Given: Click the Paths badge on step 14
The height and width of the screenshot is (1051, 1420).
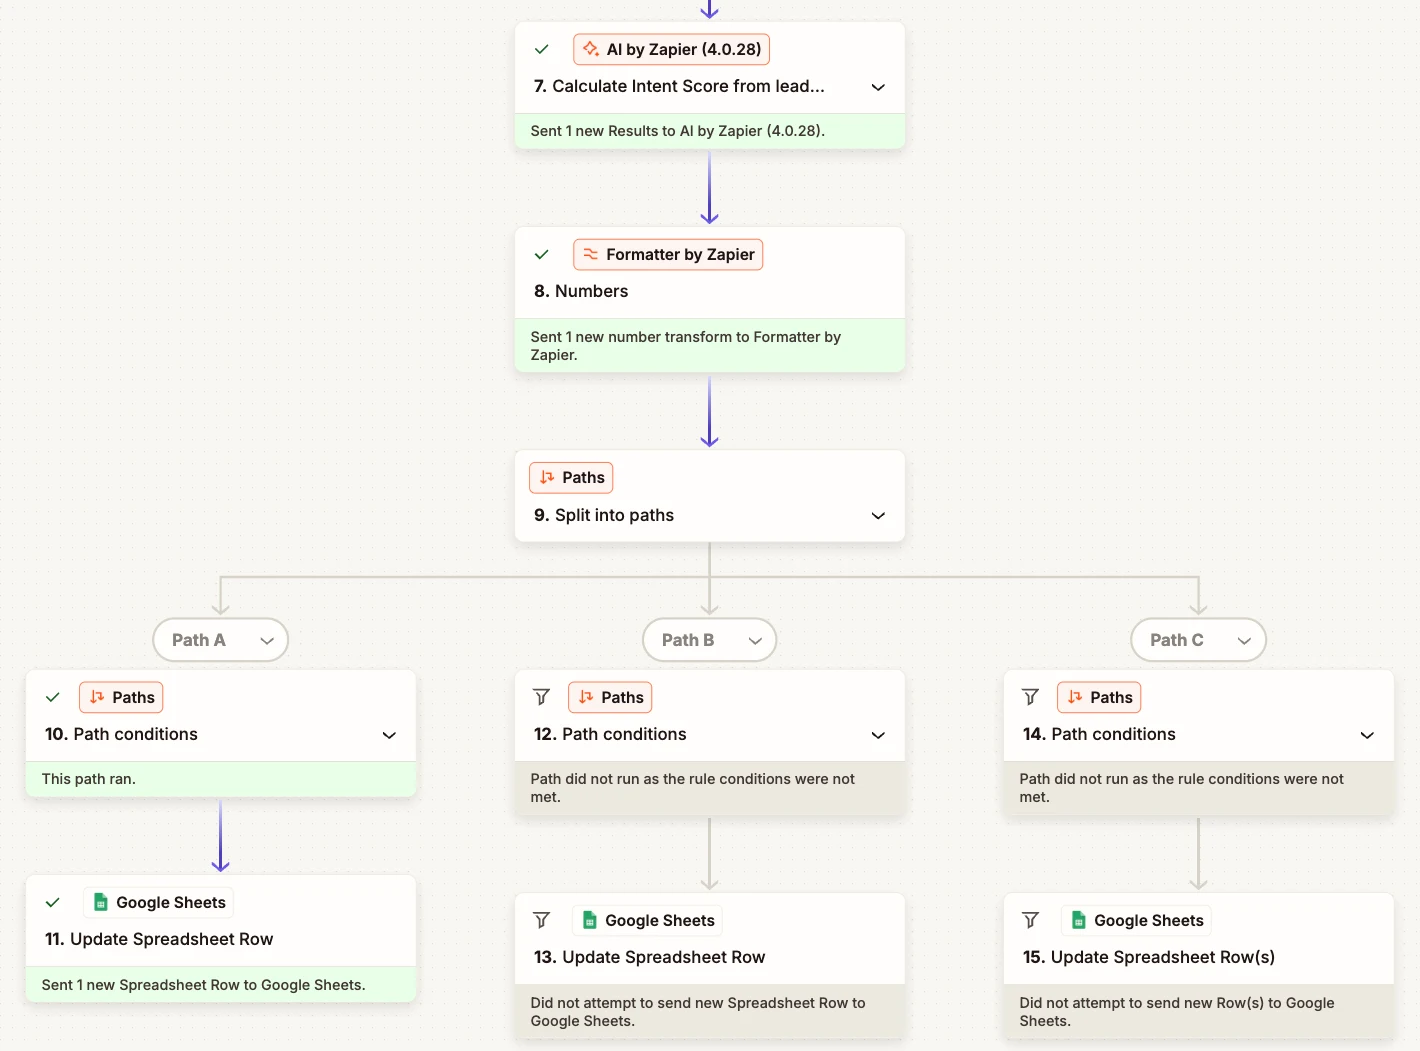Looking at the screenshot, I should (x=1099, y=697).
